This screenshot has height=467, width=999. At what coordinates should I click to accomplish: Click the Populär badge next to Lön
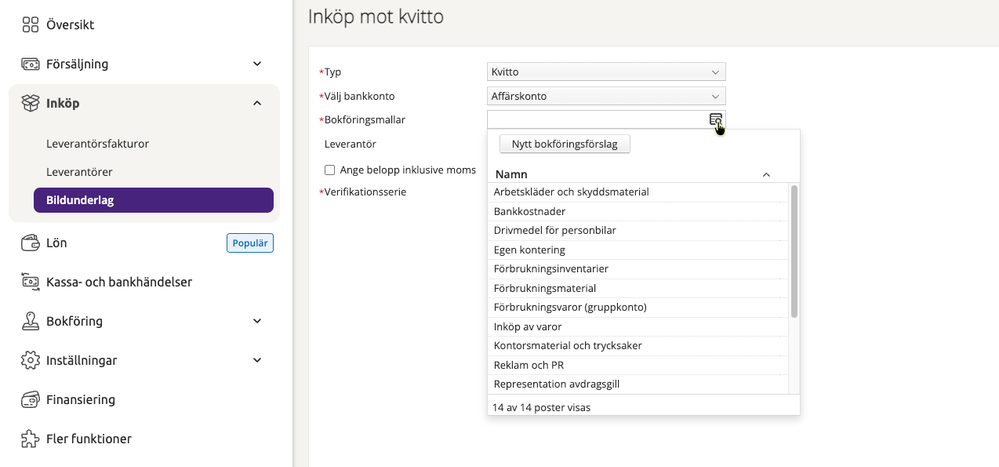tap(250, 243)
